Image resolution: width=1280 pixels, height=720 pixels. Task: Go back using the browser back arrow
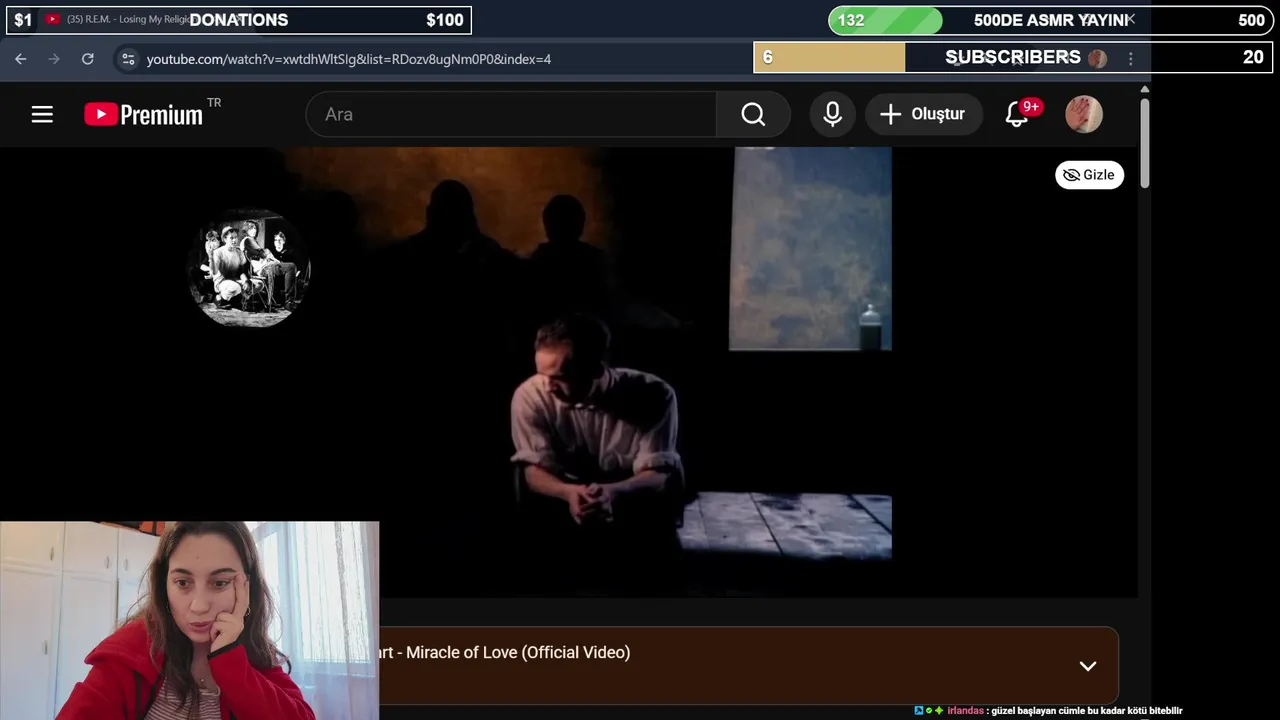tap(20, 59)
